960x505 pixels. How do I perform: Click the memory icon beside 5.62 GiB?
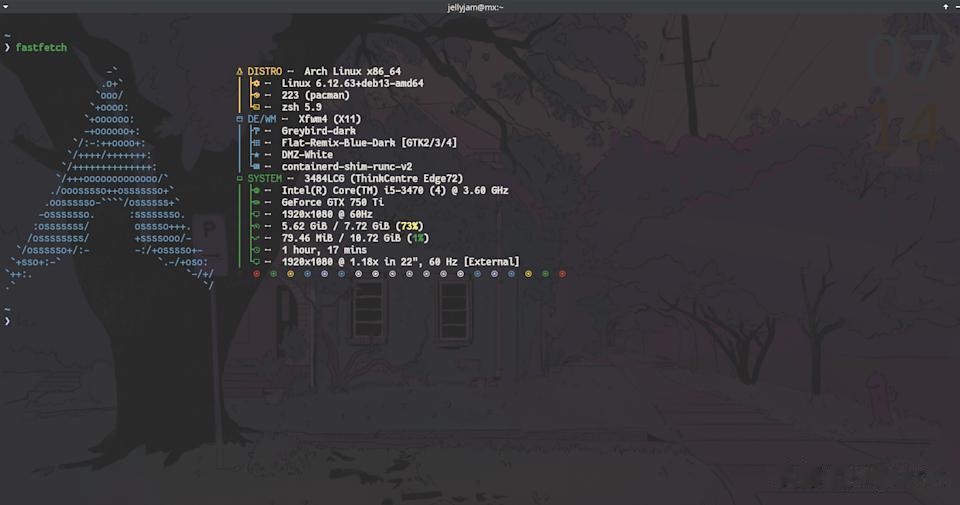(256, 226)
